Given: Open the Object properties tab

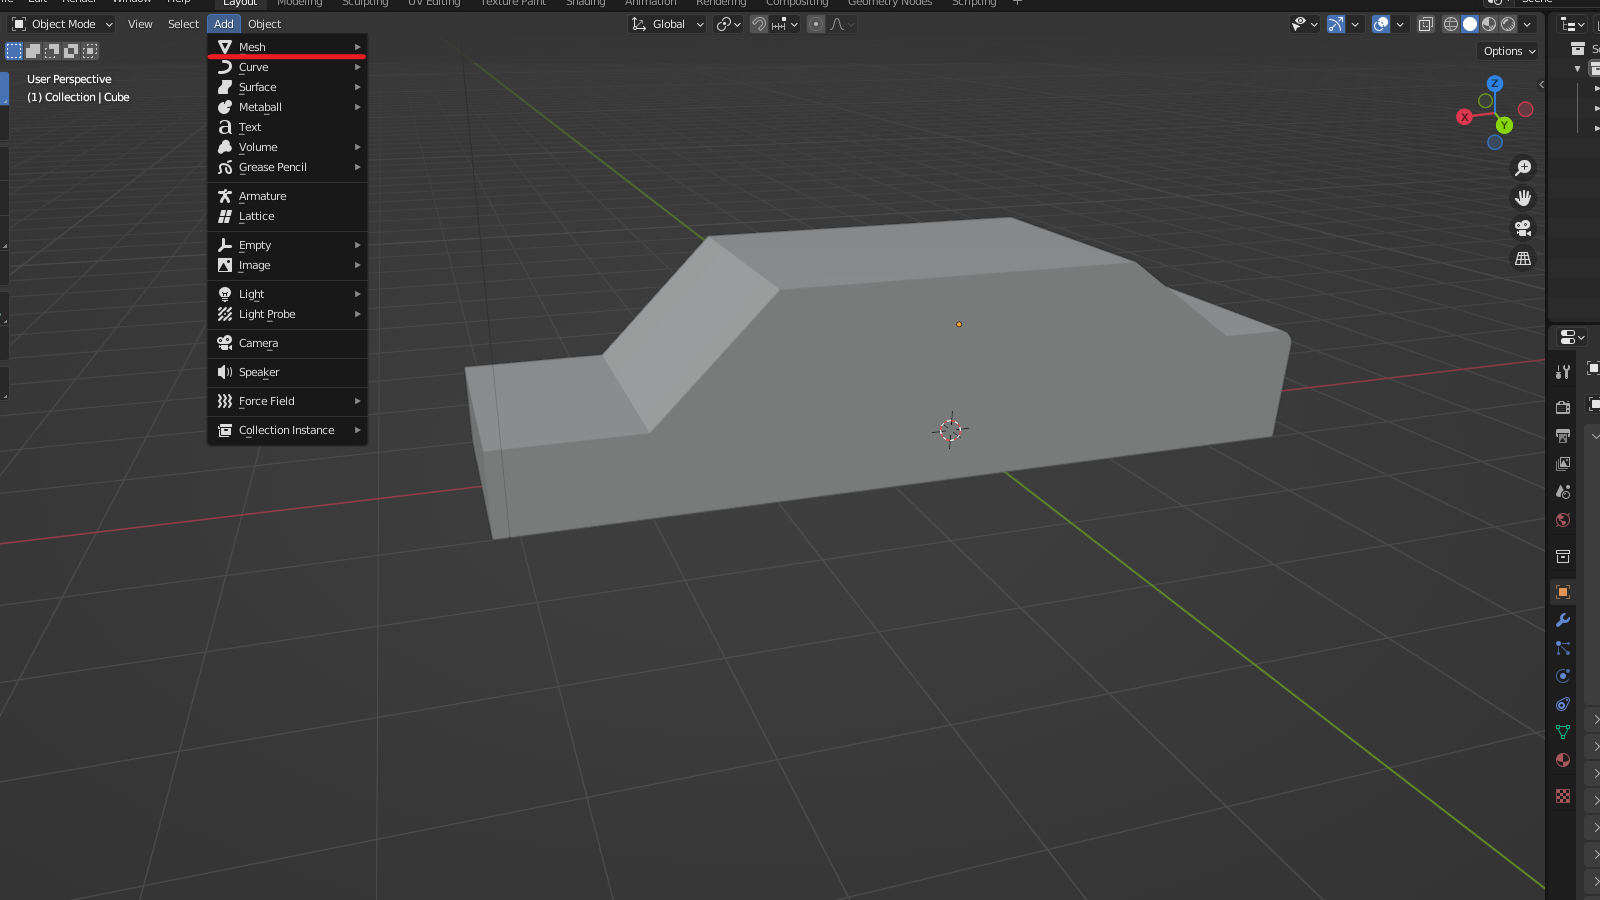Looking at the screenshot, I should (1563, 592).
